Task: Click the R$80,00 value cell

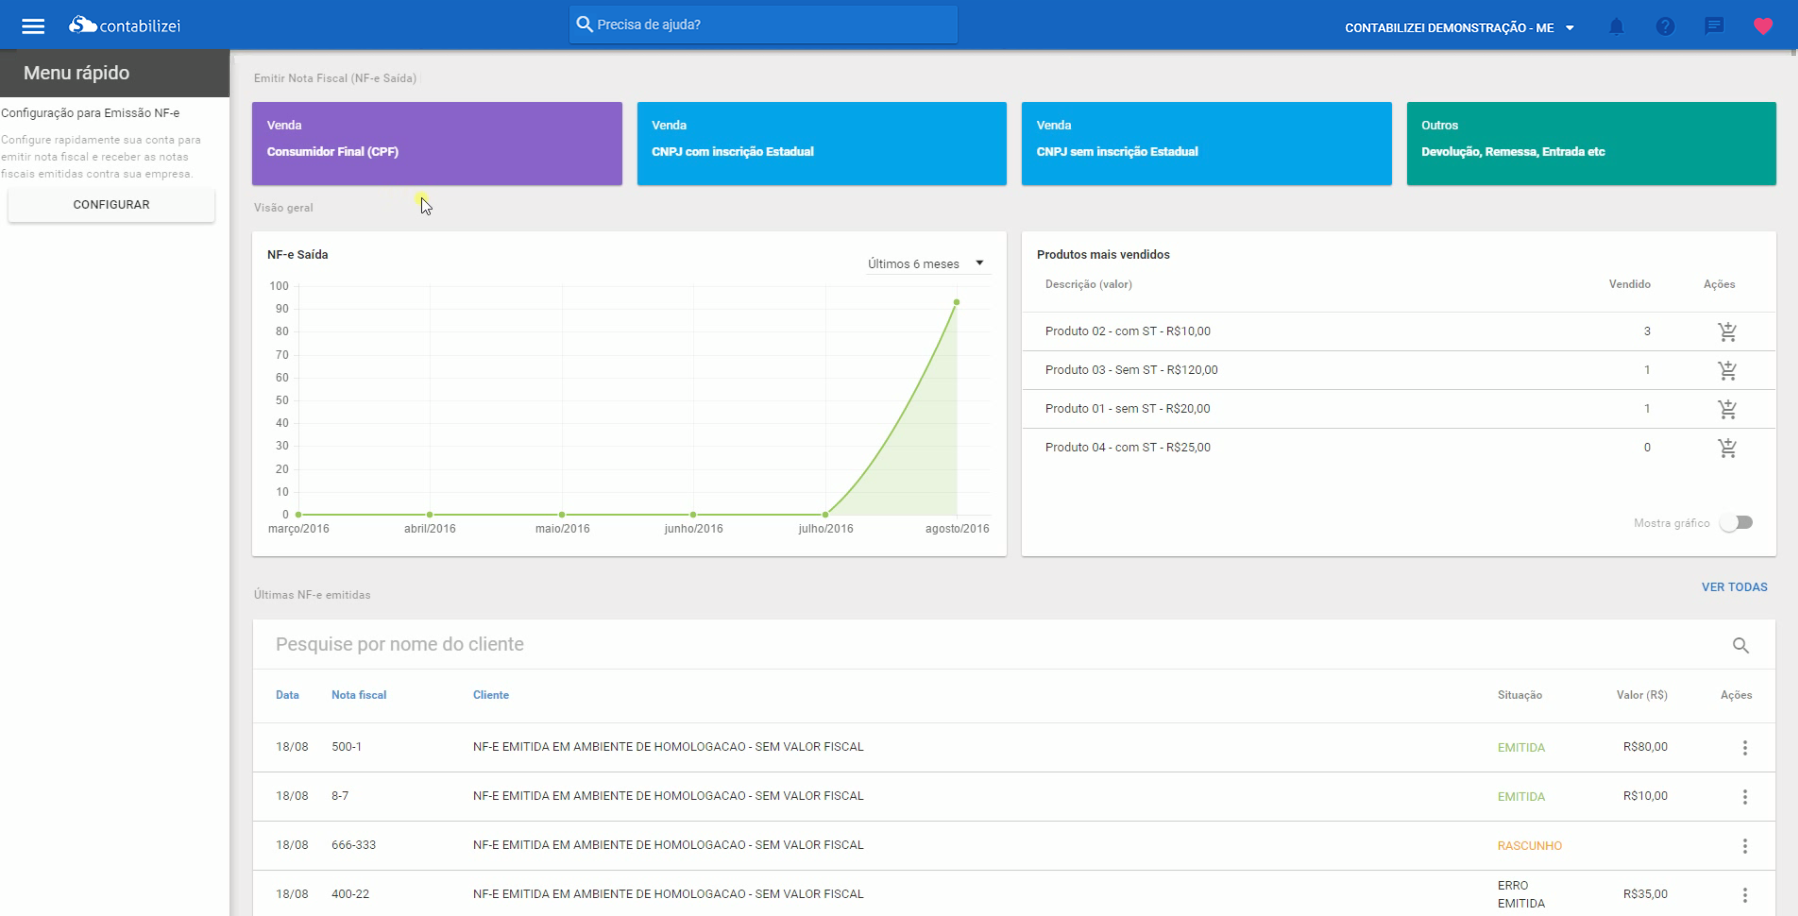Action: (1645, 747)
